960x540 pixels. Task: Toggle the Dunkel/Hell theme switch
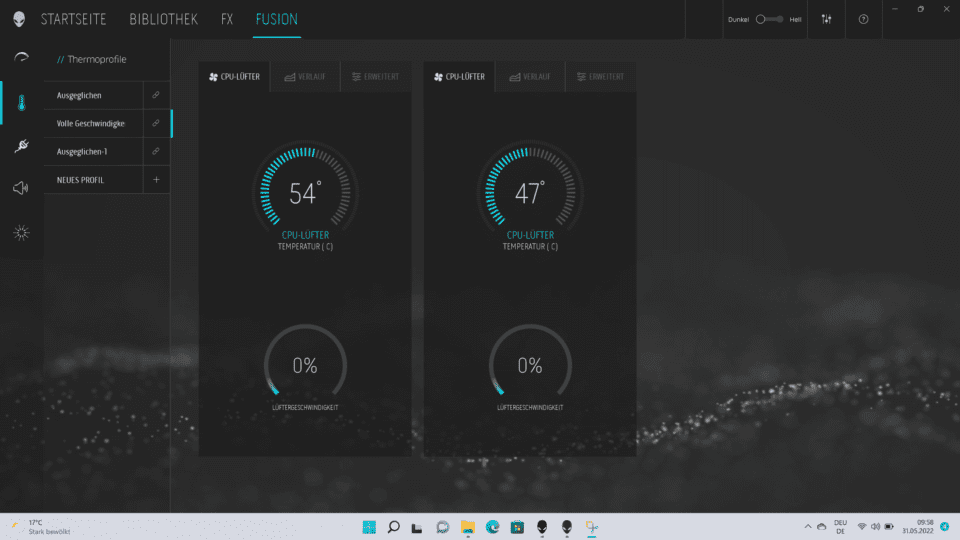768,19
